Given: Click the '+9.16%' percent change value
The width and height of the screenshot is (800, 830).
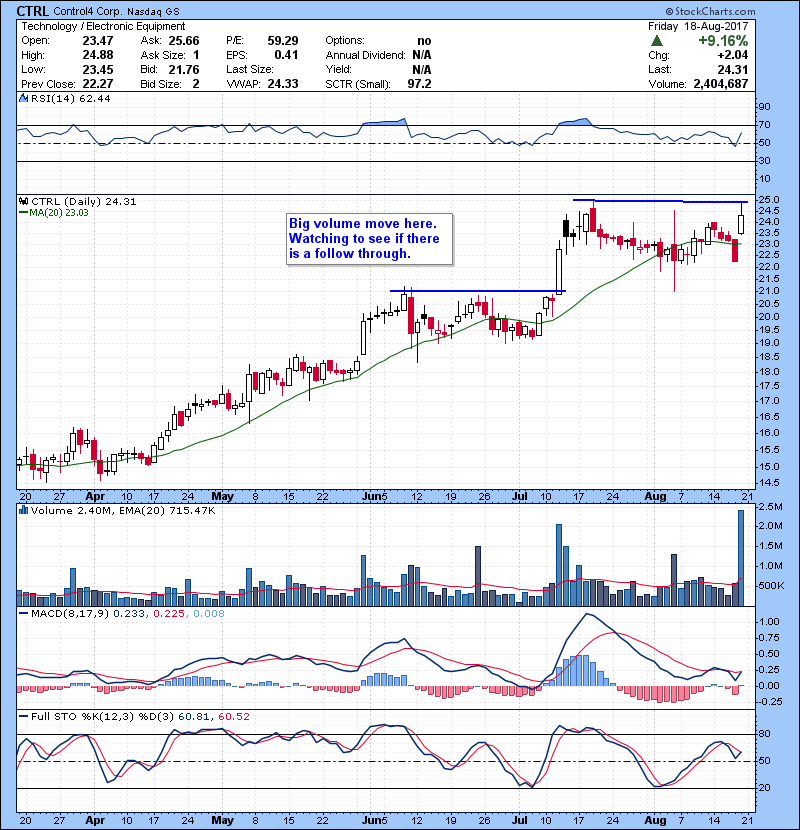Looking at the screenshot, I should 723,41.
